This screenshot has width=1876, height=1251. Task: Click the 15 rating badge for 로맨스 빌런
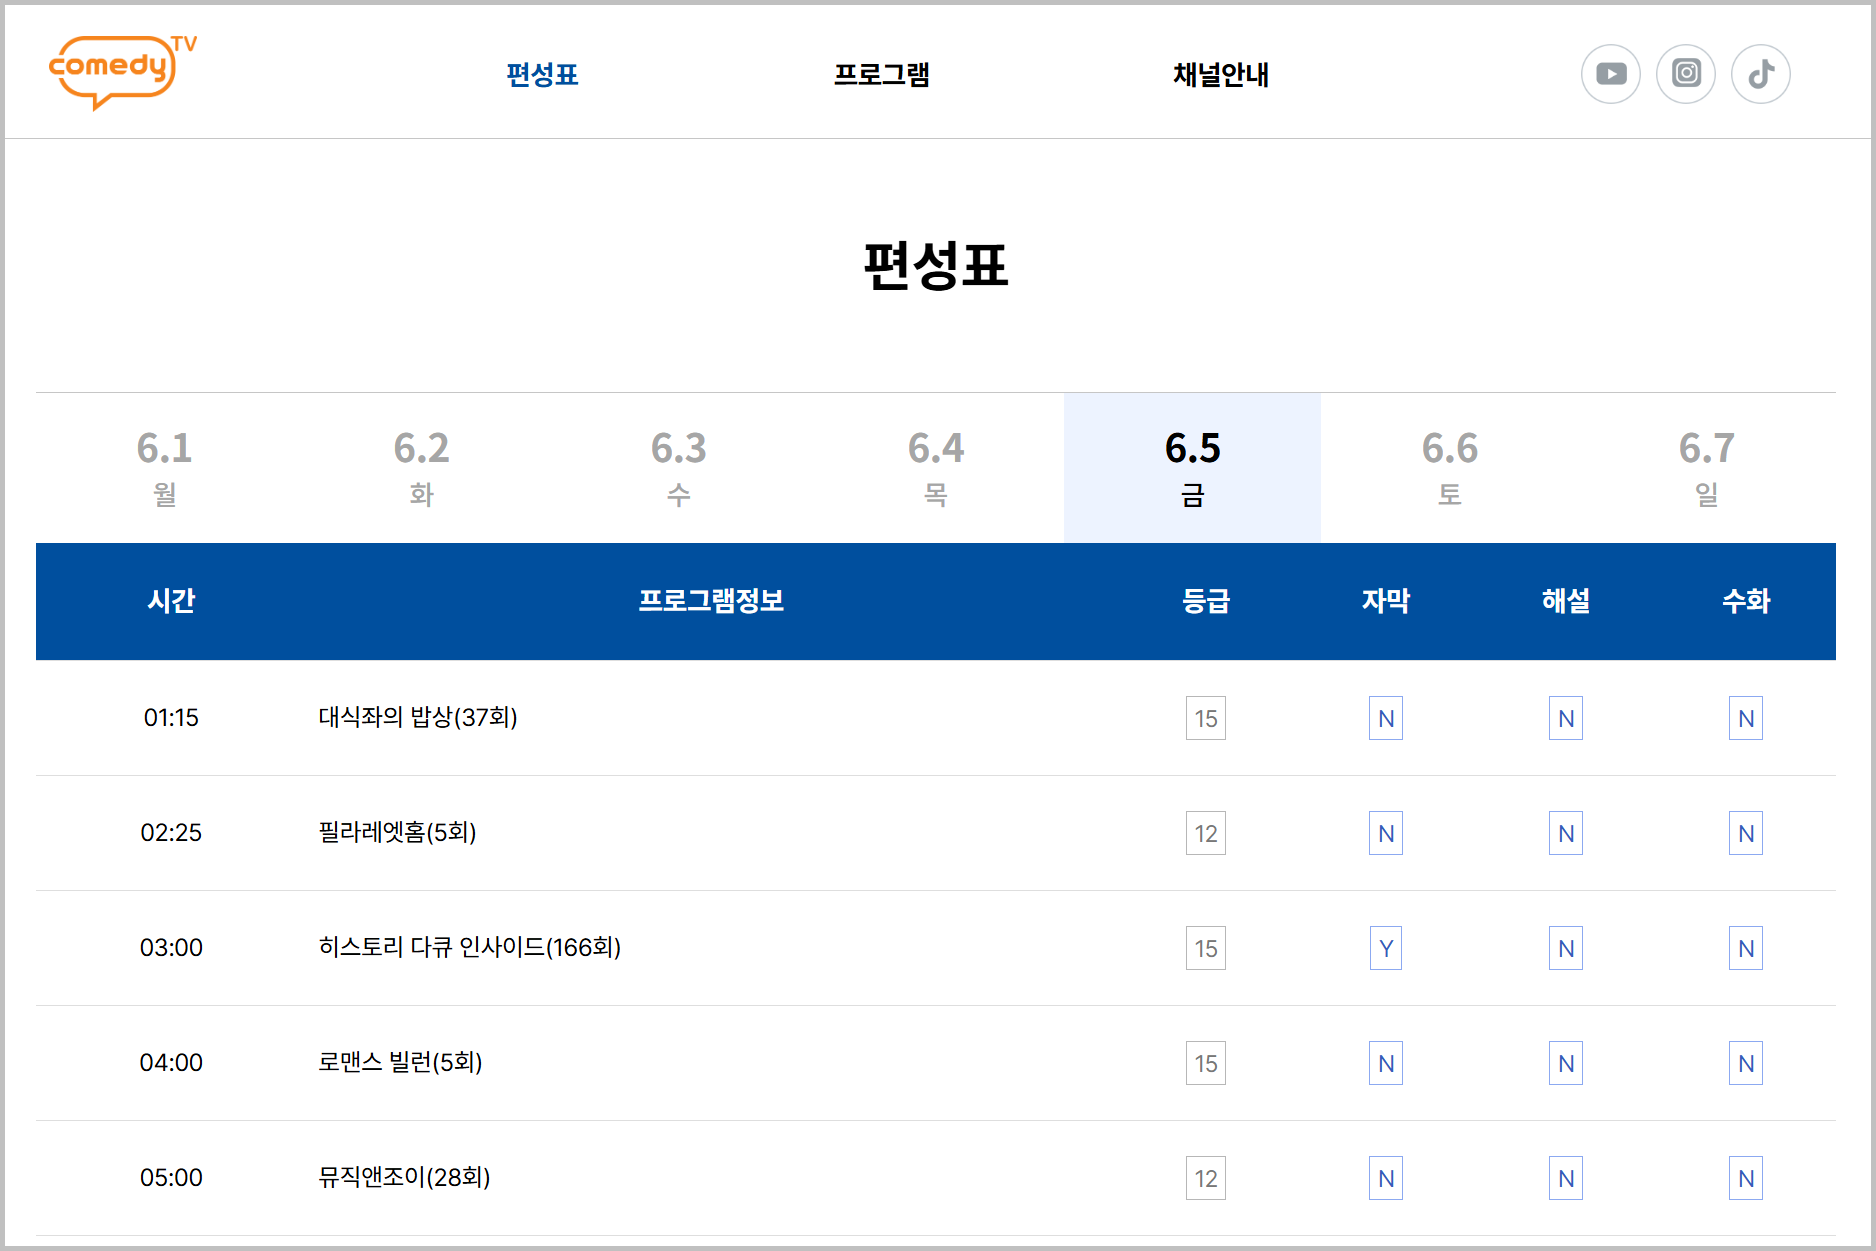1206,1063
